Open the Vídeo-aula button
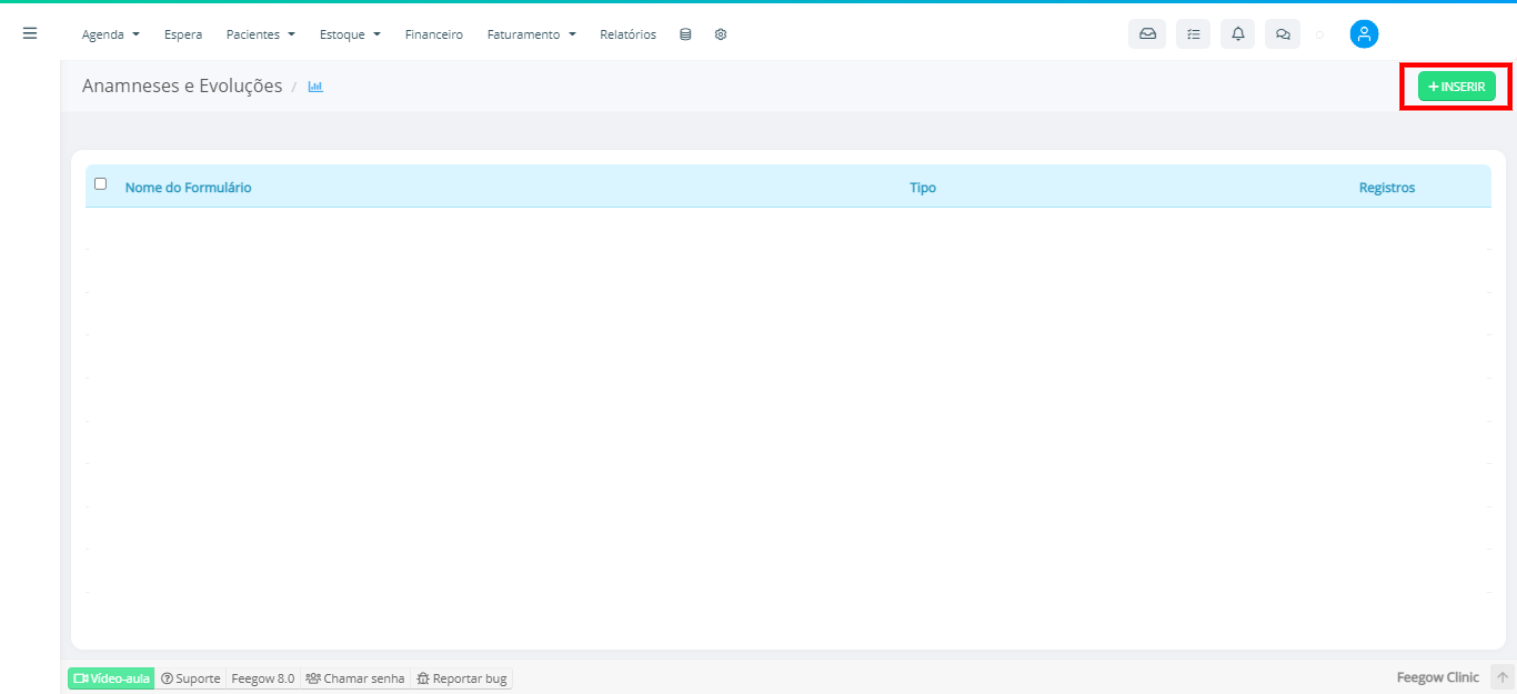The width and height of the screenshot is (1517, 694). tap(111, 678)
